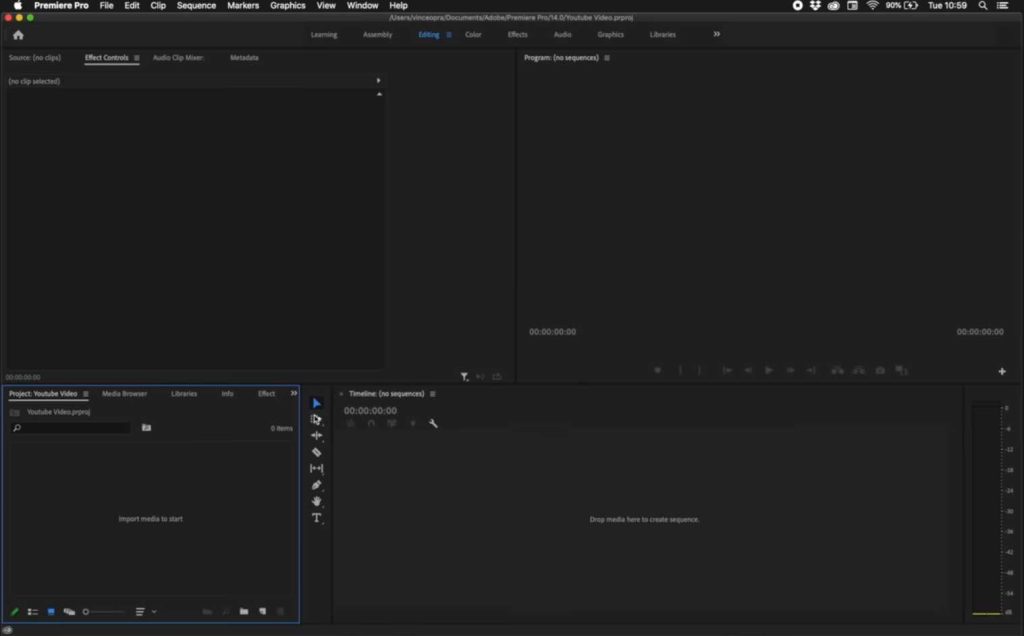Click the Add Marker button in Program monitor
The height and width of the screenshot is (636, 1024).
tap(658, 370)
